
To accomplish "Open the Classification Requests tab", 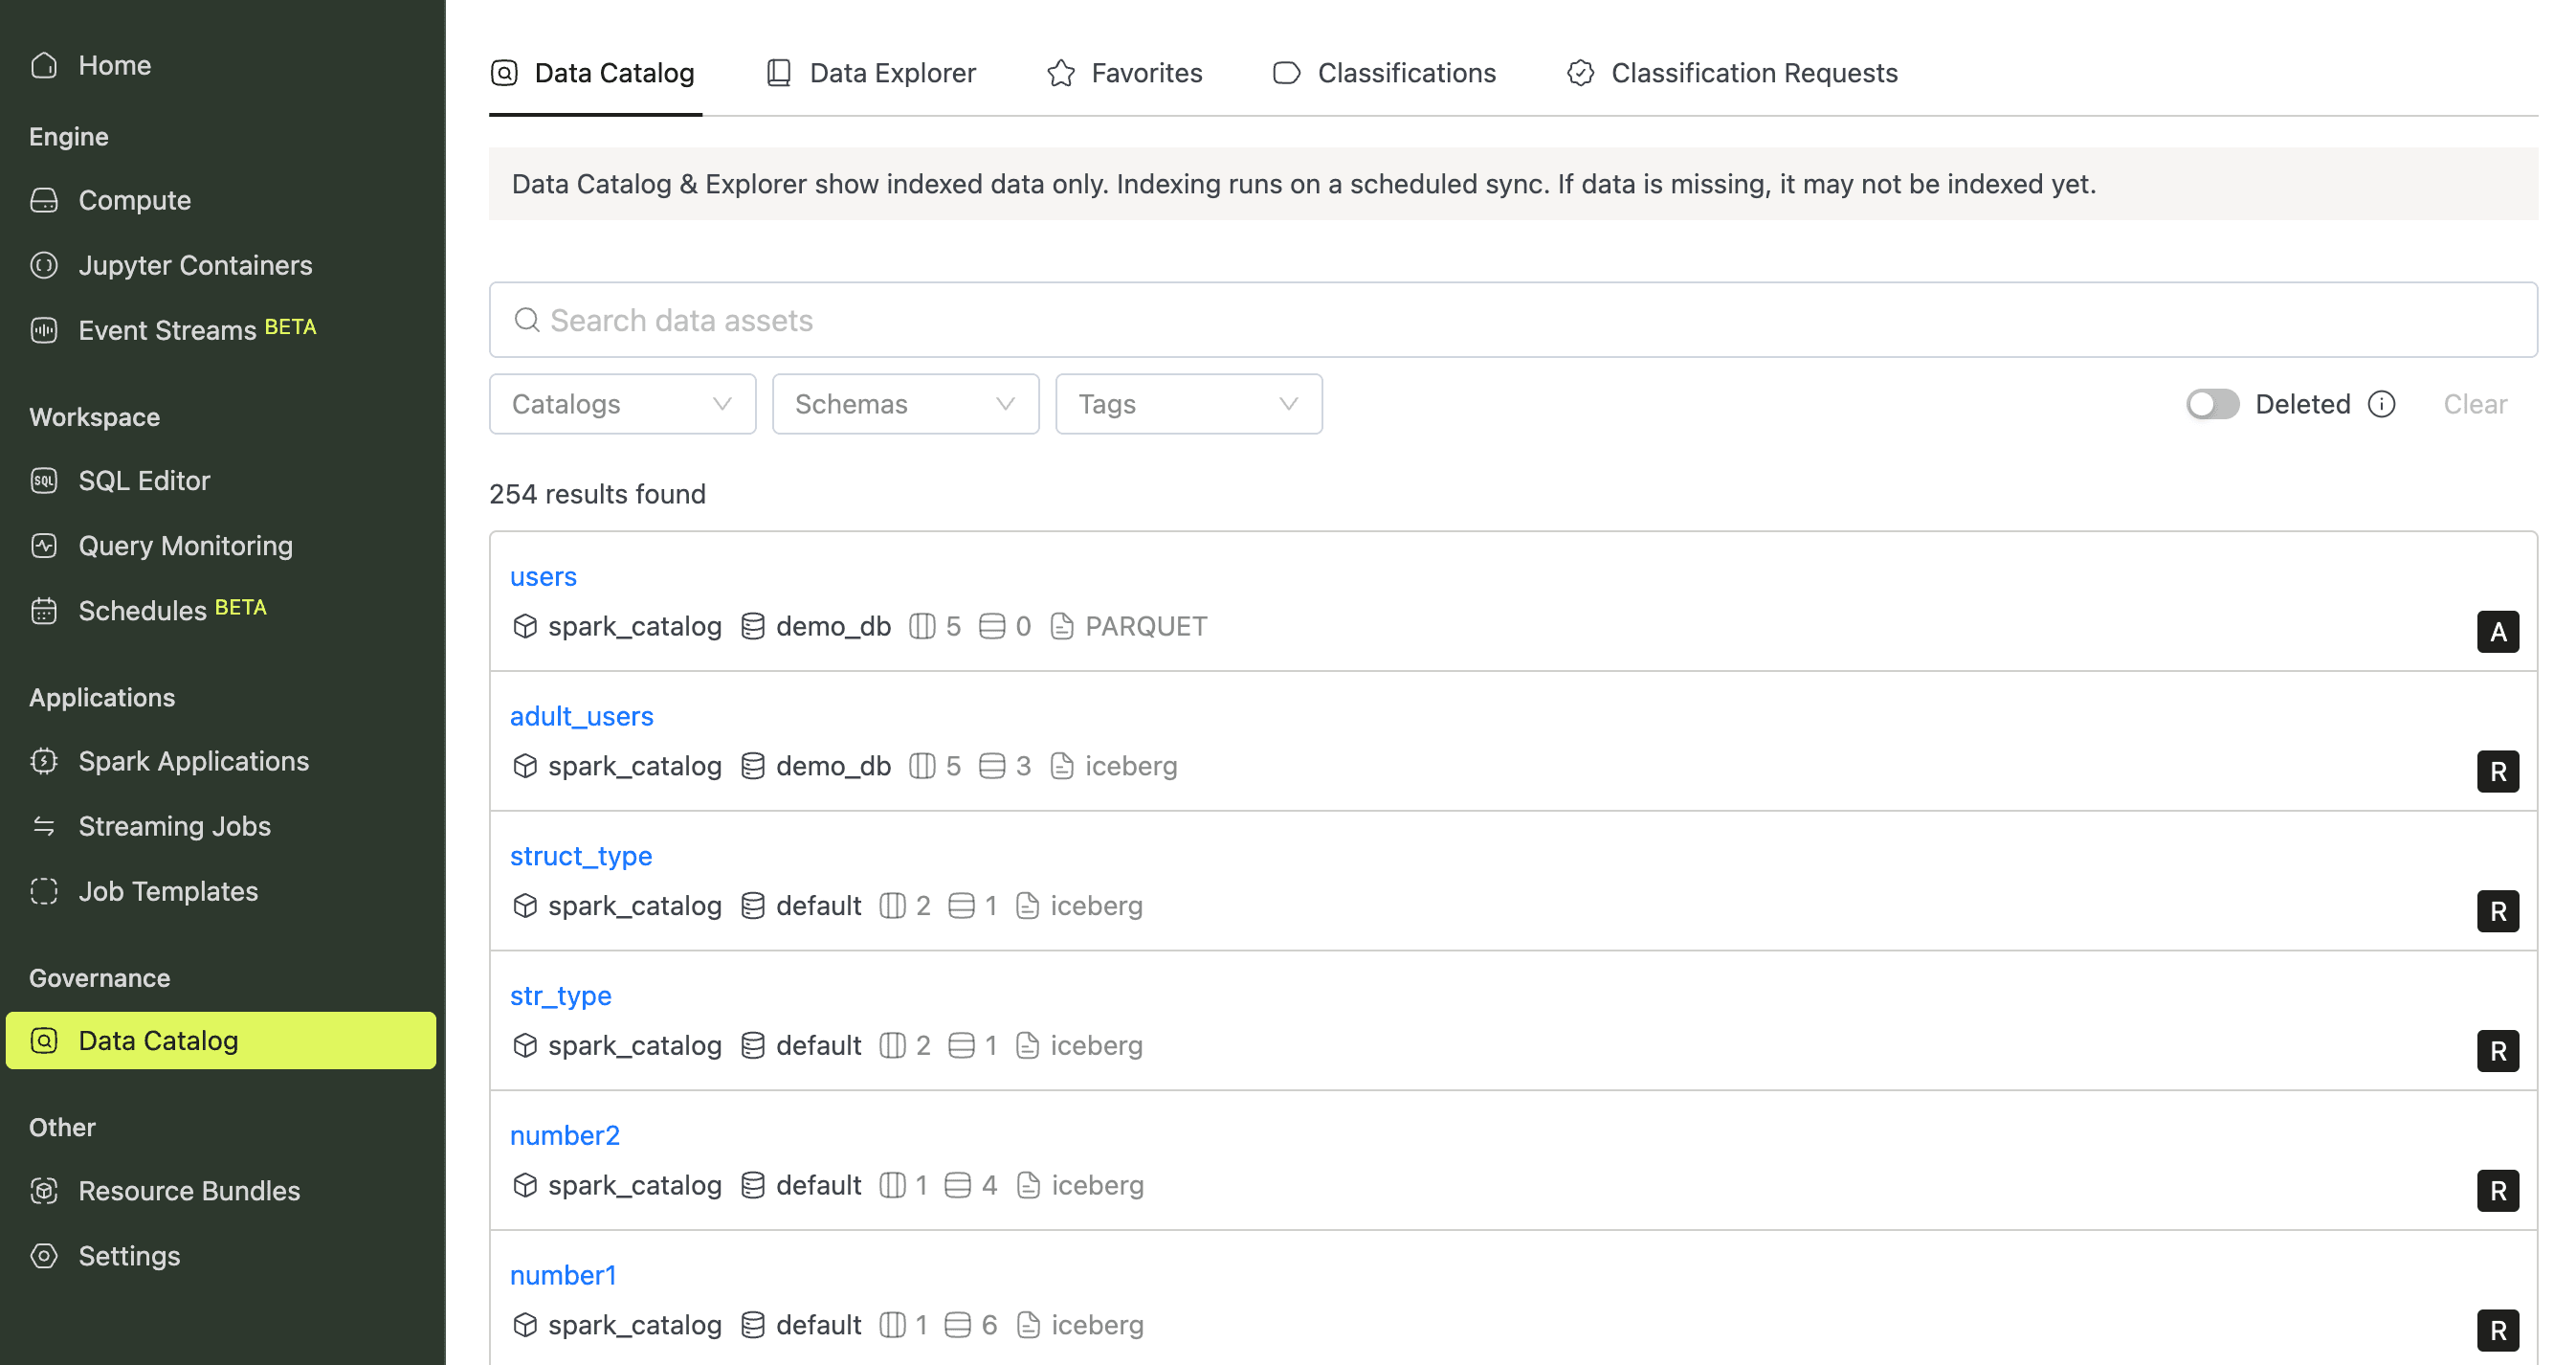I will click(x=1732, y=73).
